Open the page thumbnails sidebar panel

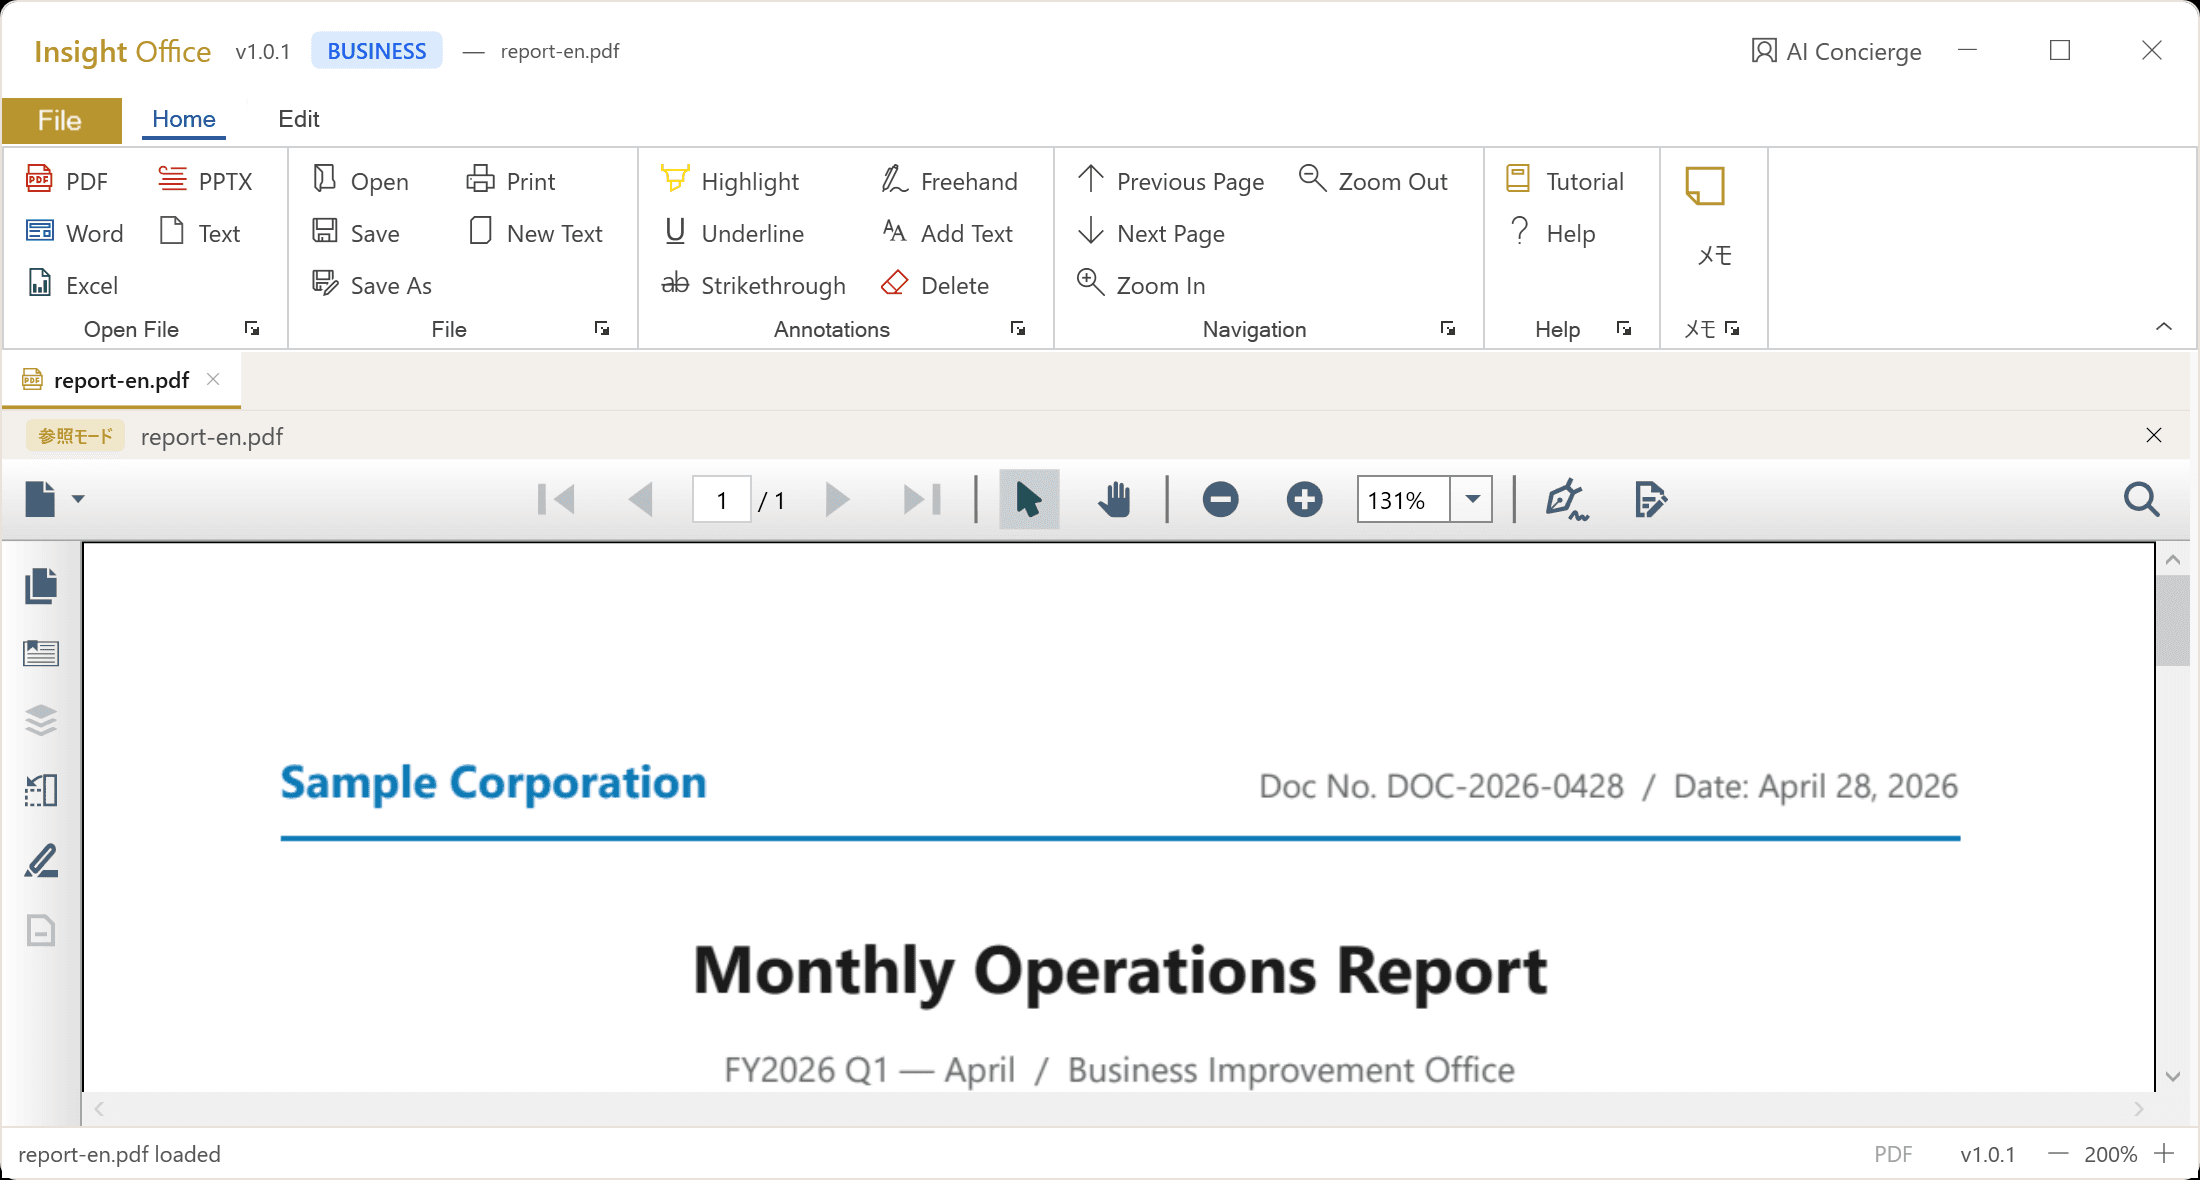41,586
